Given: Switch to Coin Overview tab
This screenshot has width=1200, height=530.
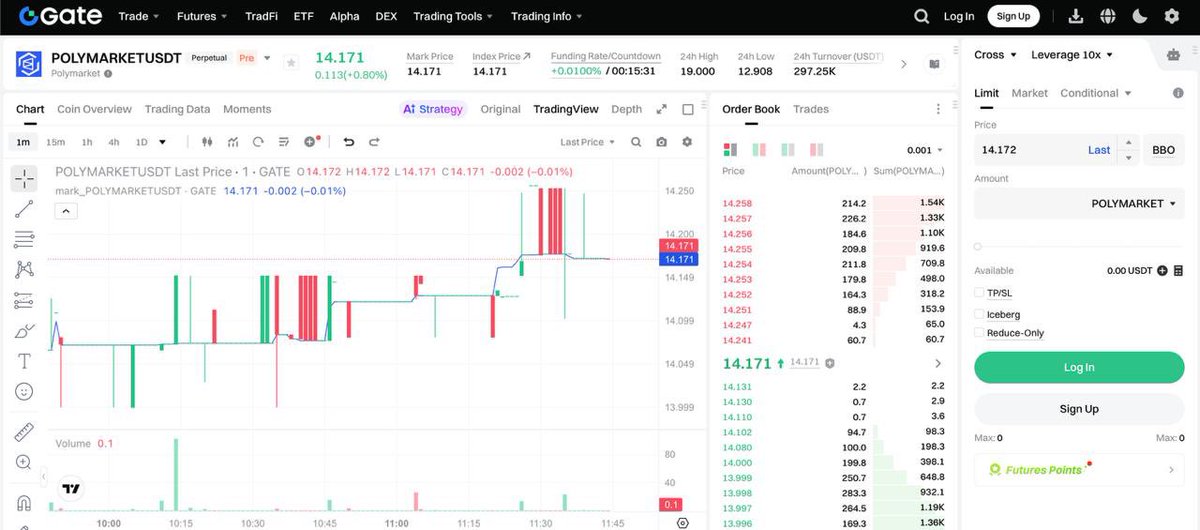Looking at the screenshot, I should pos(94,109).
